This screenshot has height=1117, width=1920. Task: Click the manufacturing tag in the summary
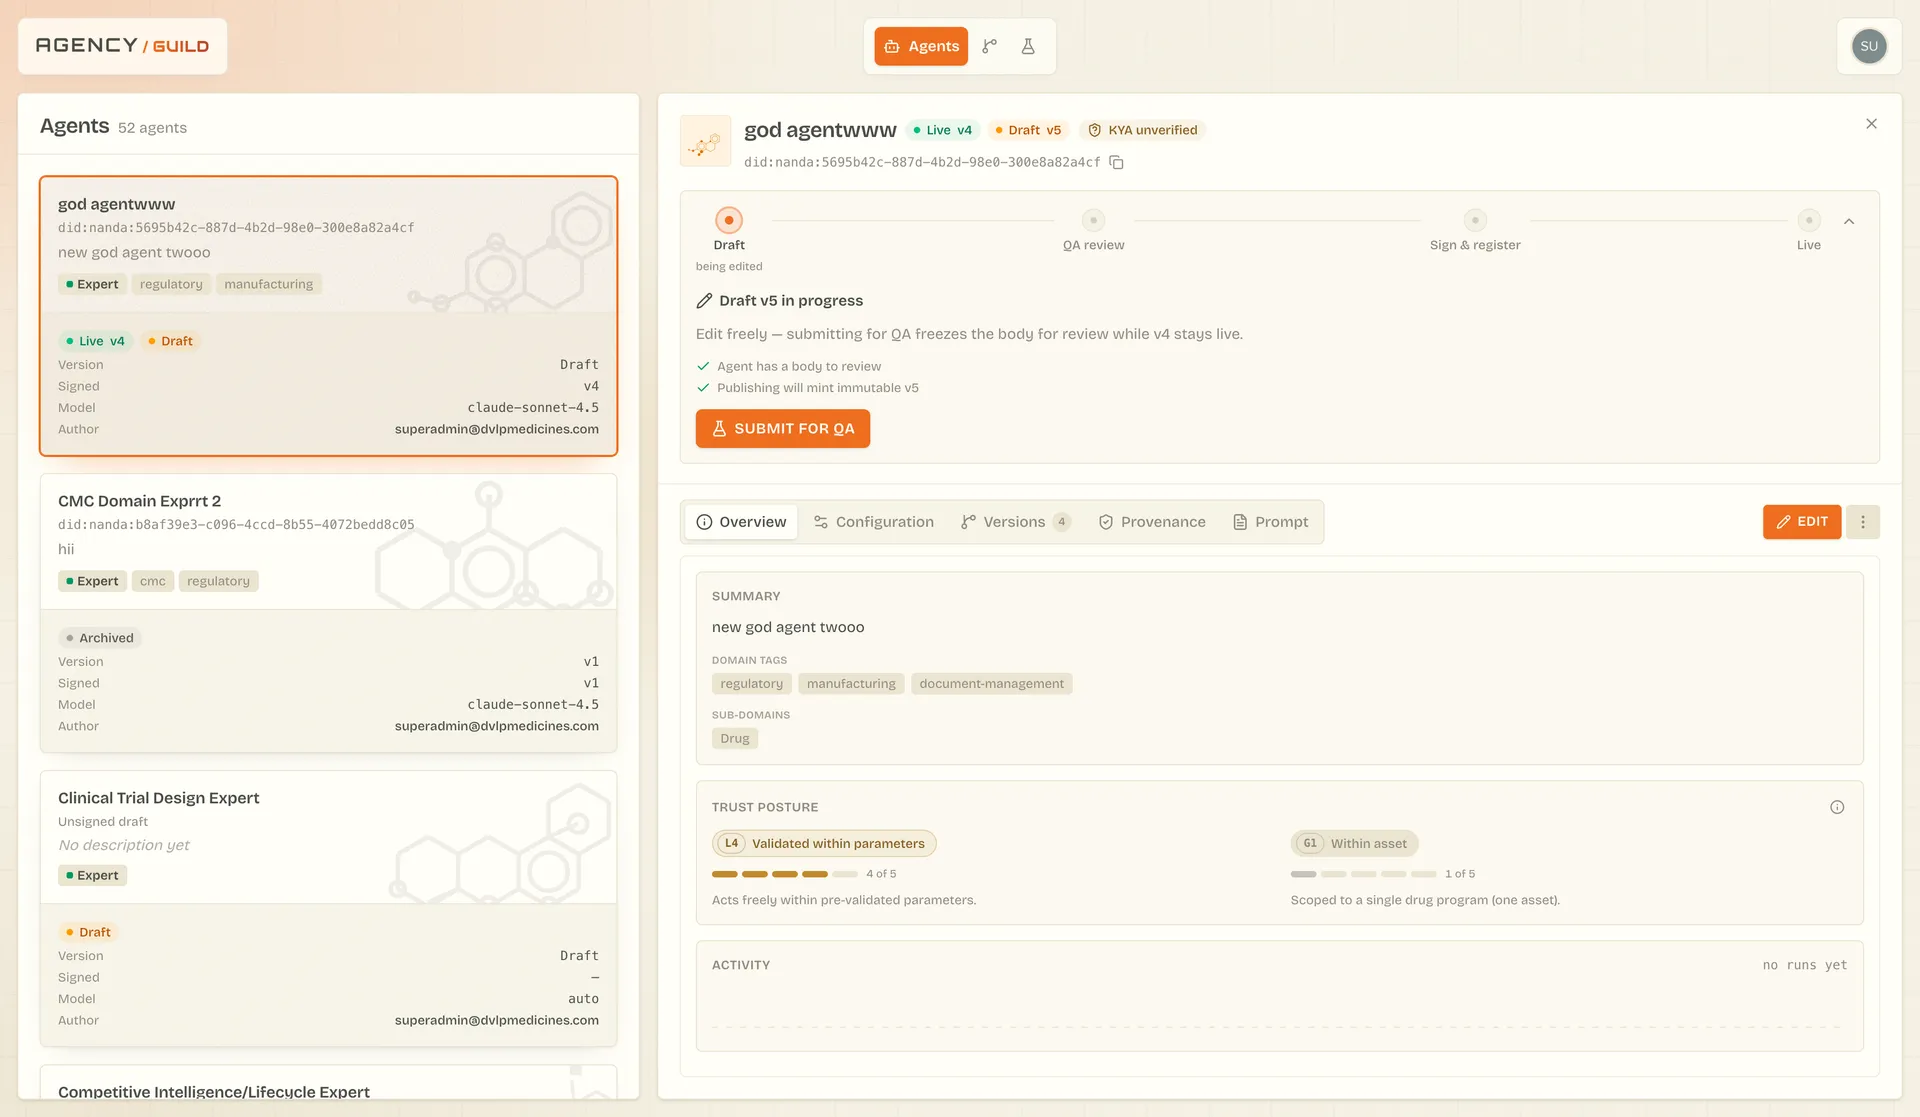(851, 684)
